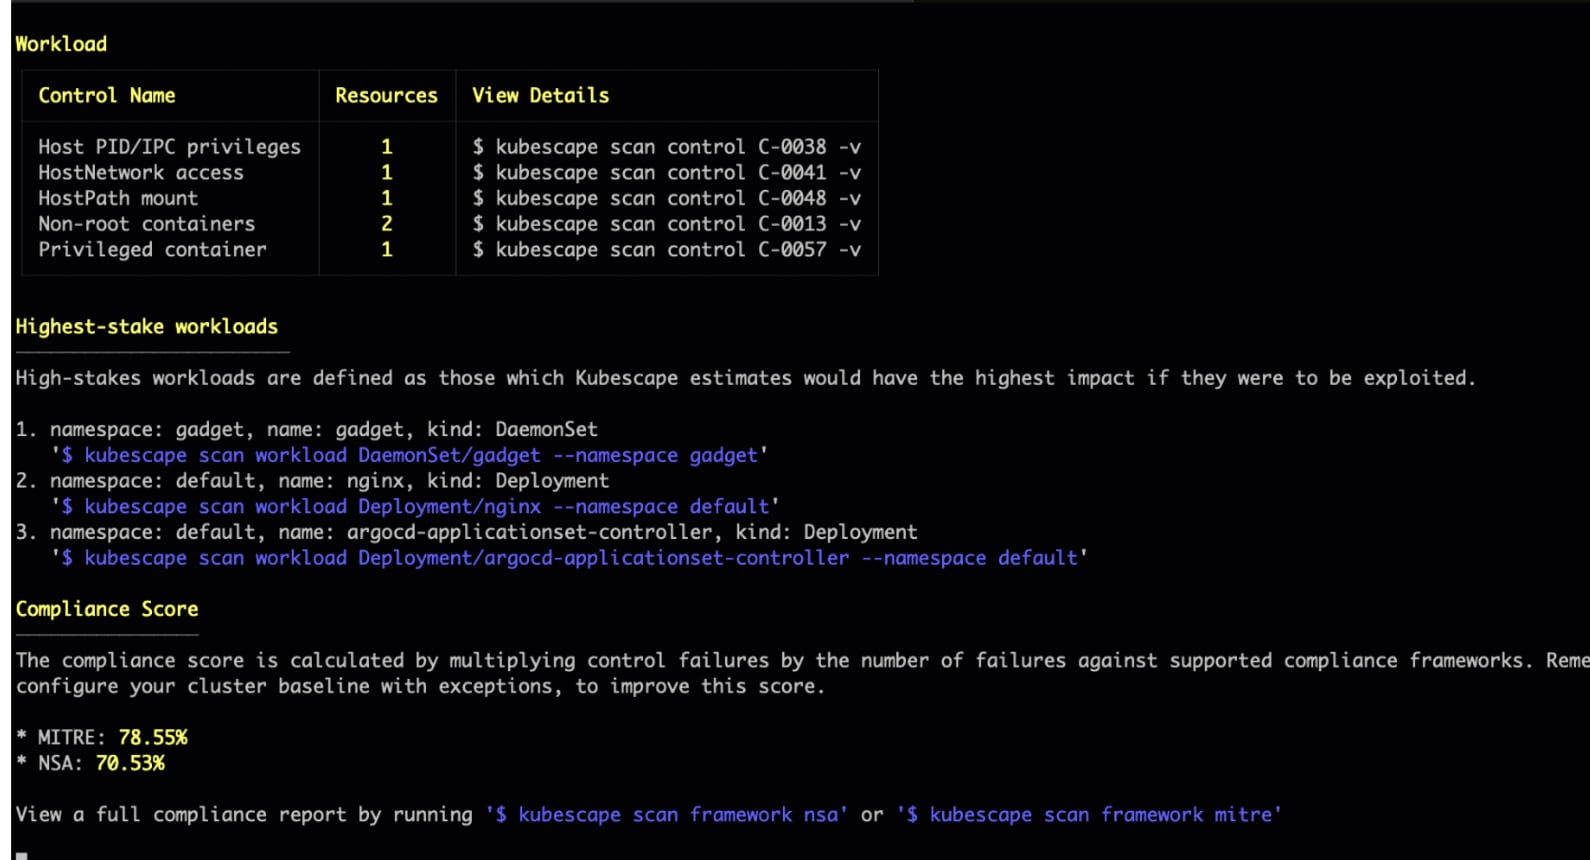This screenshot has height=860, width=1590.
Task: Click the 'kubescape scan framework nsa' command
Action: pos(667,815)
